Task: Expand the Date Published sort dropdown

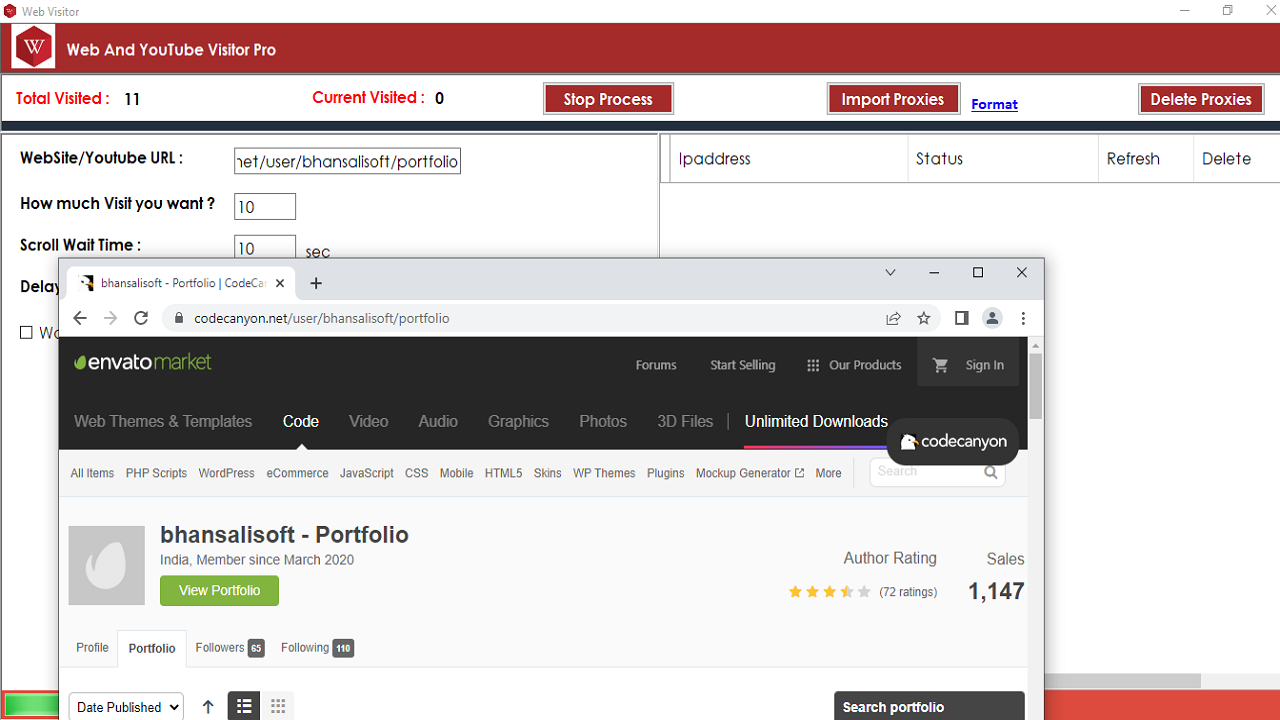Action: click(x=126, y=706)
